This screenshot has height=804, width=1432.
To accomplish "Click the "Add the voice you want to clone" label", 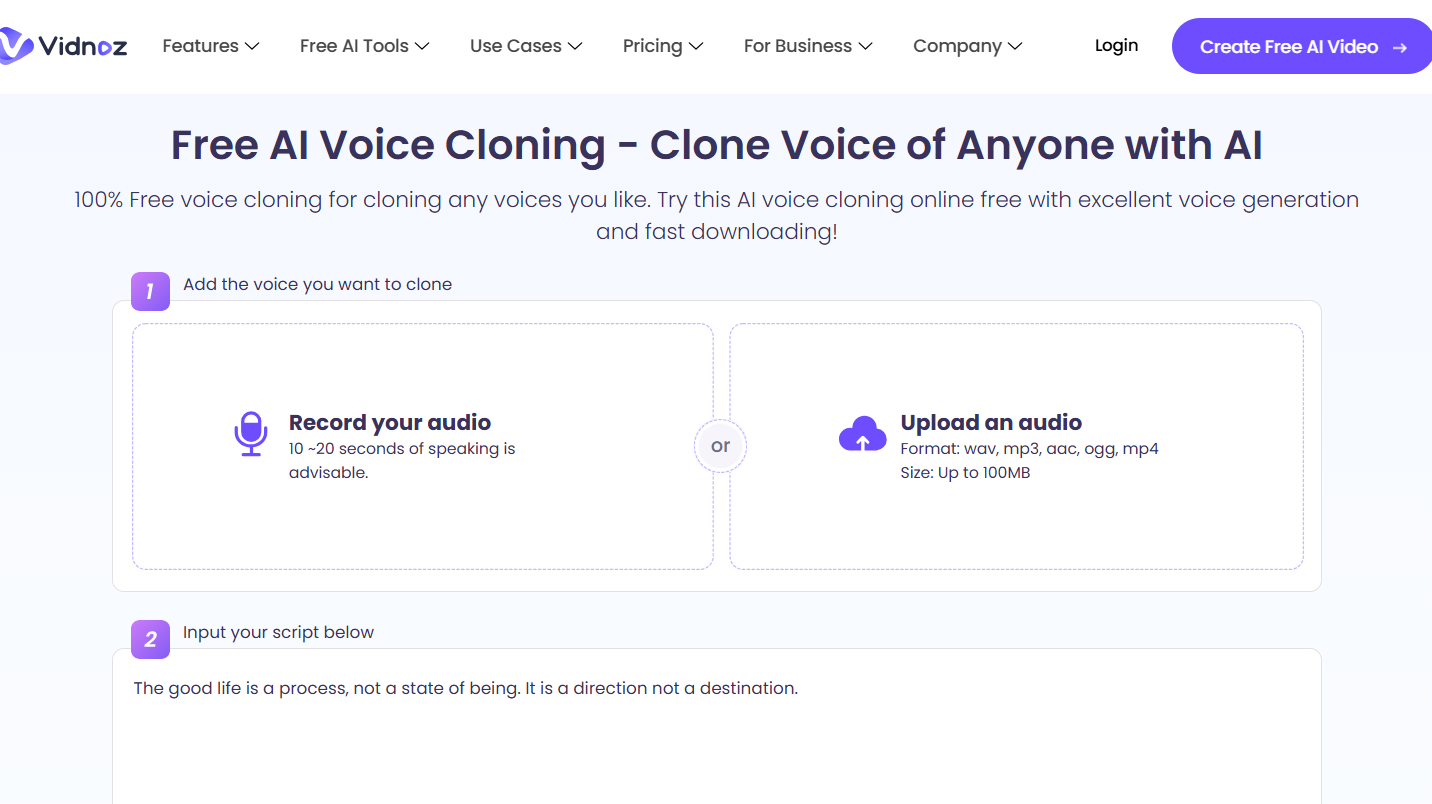I will pos(317,284).
